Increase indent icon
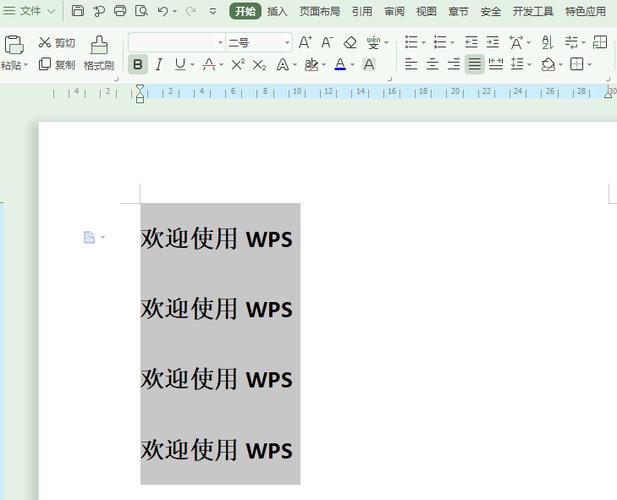This screenshot has width=617, height=500. (x=492, y=42)
